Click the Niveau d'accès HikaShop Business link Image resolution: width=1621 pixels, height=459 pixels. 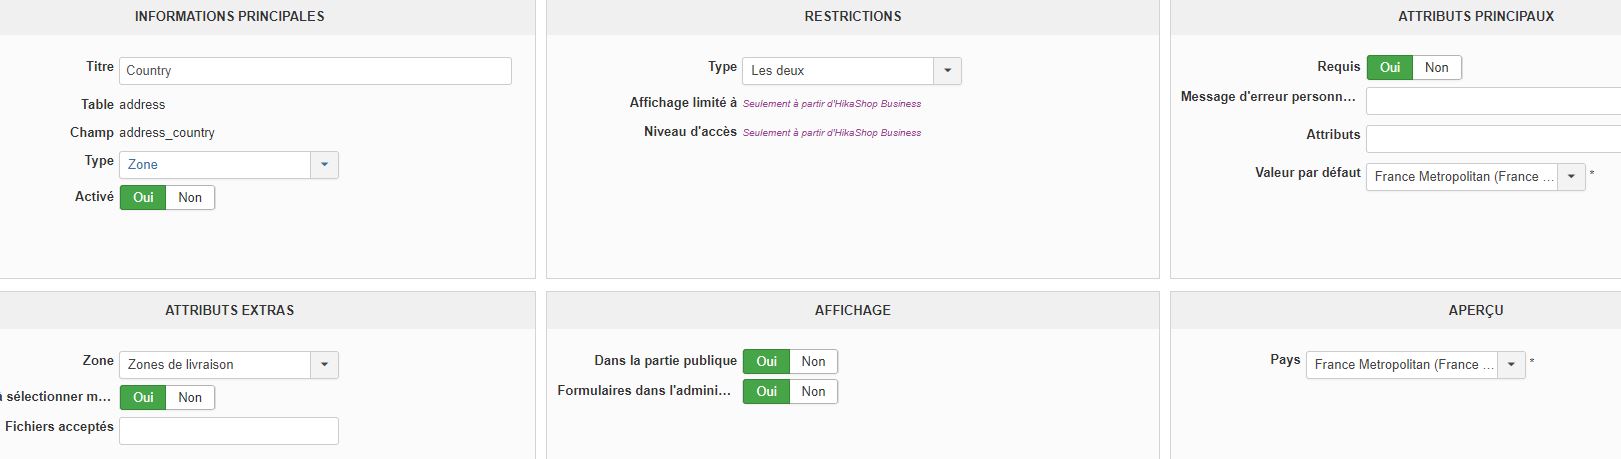pyautogui.click(x=831, y=133)
